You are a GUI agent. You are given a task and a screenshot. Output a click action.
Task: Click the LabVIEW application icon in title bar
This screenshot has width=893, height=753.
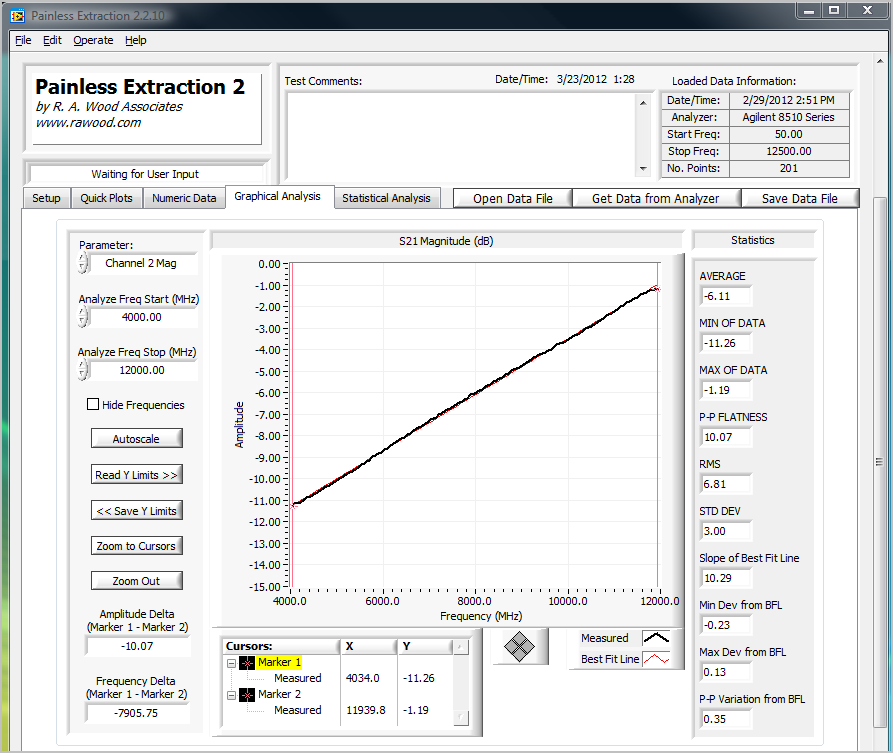(18, 15)
